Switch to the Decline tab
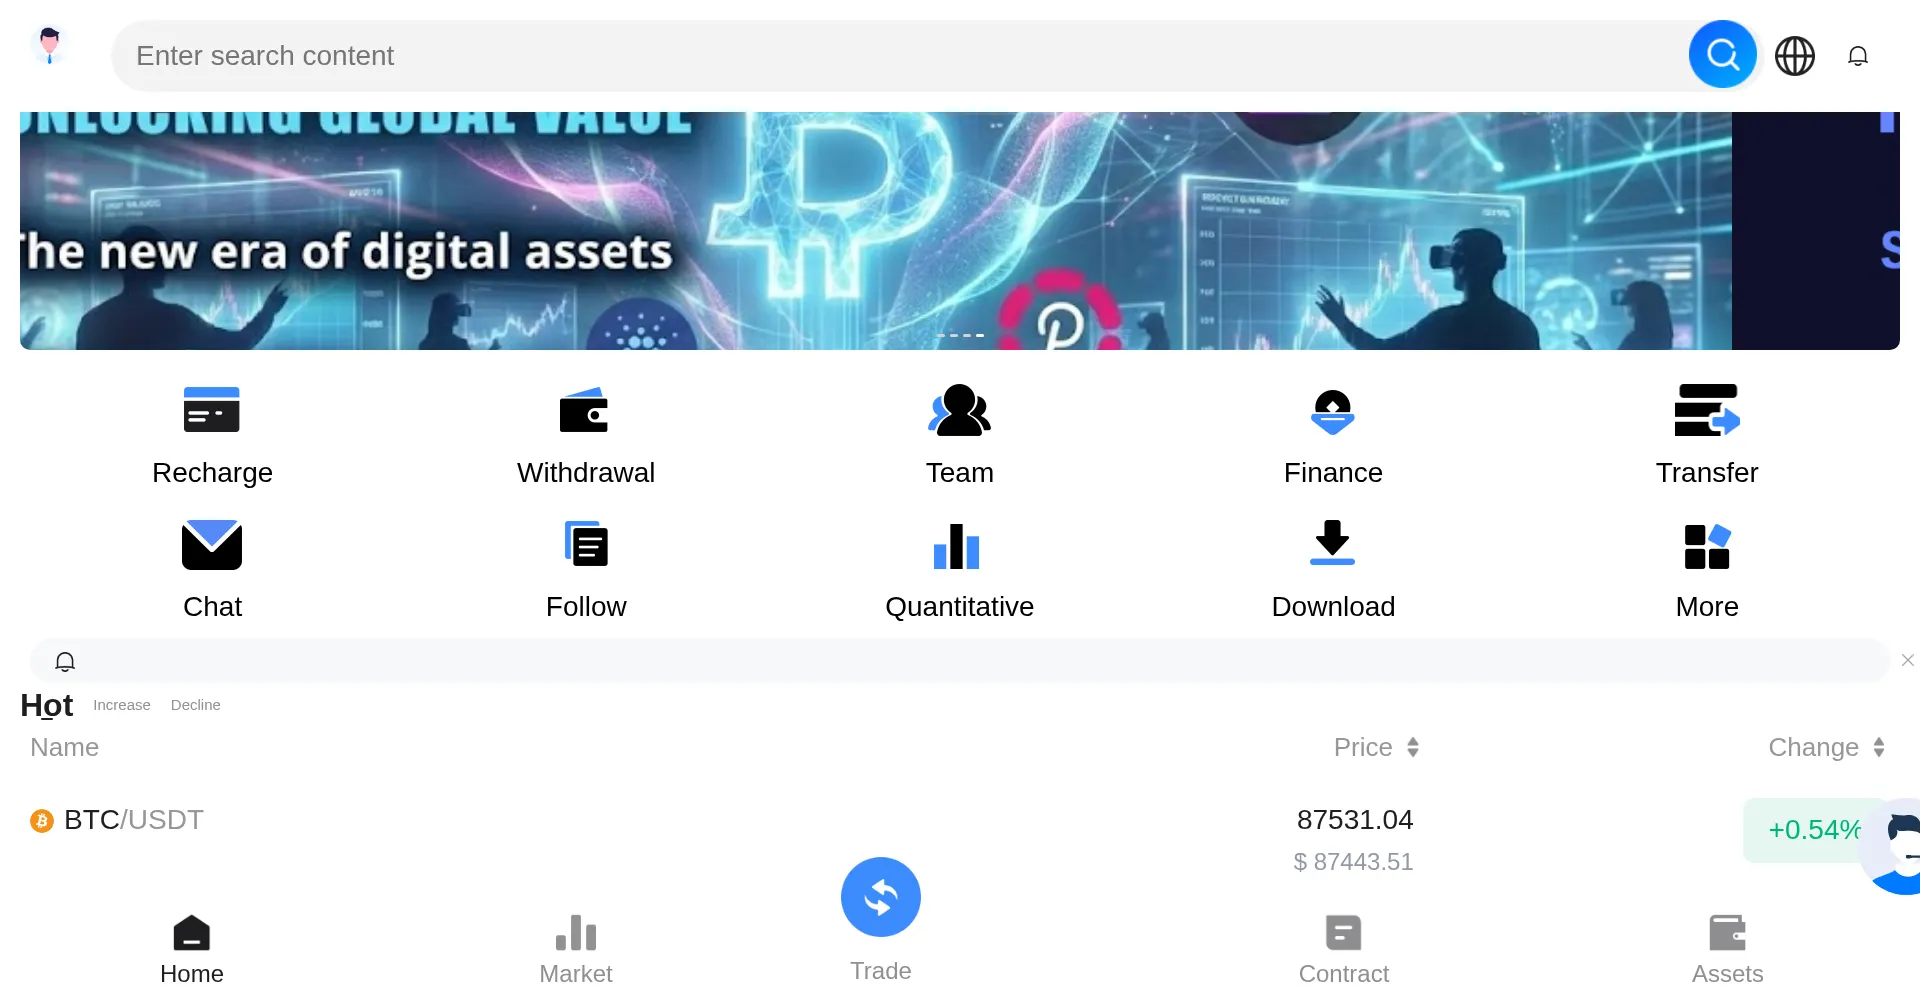This screenshot has width=1920, height=993. pyautogui.click(x=195, y=705)
